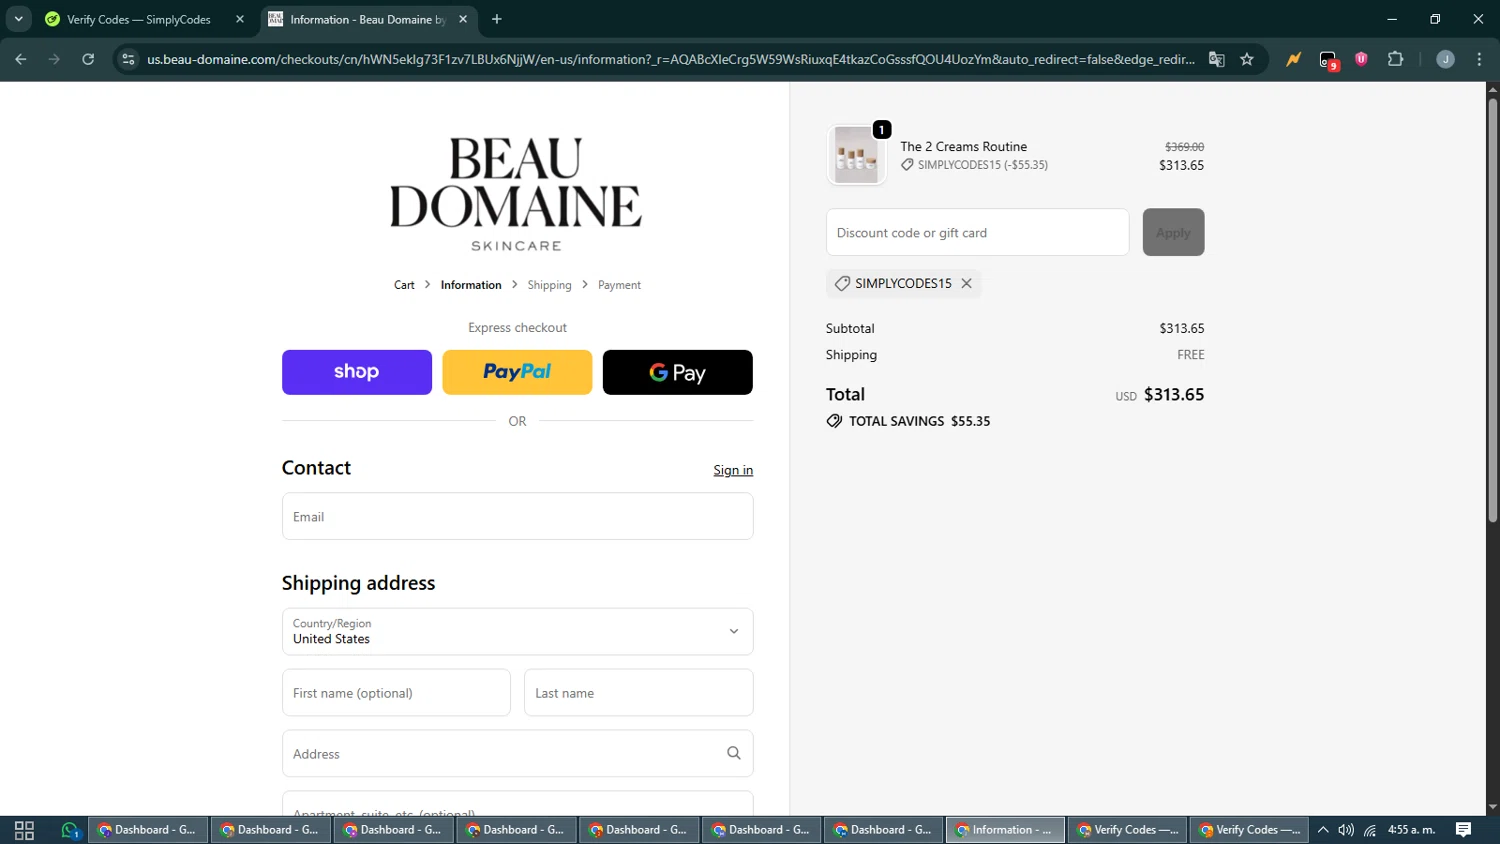Click The 2 Creams Routine product thumbnail
This screenshot has width=1500, height=844.
point(857,155)
